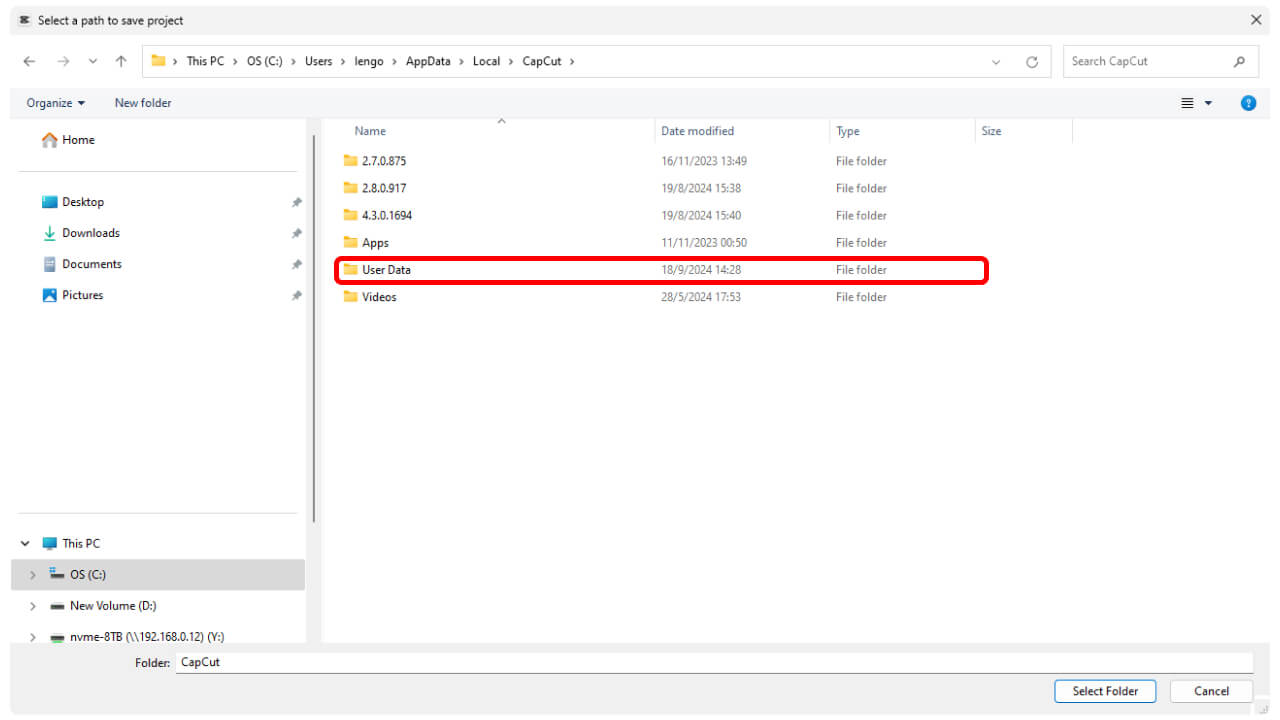Viewport: 1280px width, 720px height.
Task: Open the Help question mark icon
Action: click(x=1248, y=103)
